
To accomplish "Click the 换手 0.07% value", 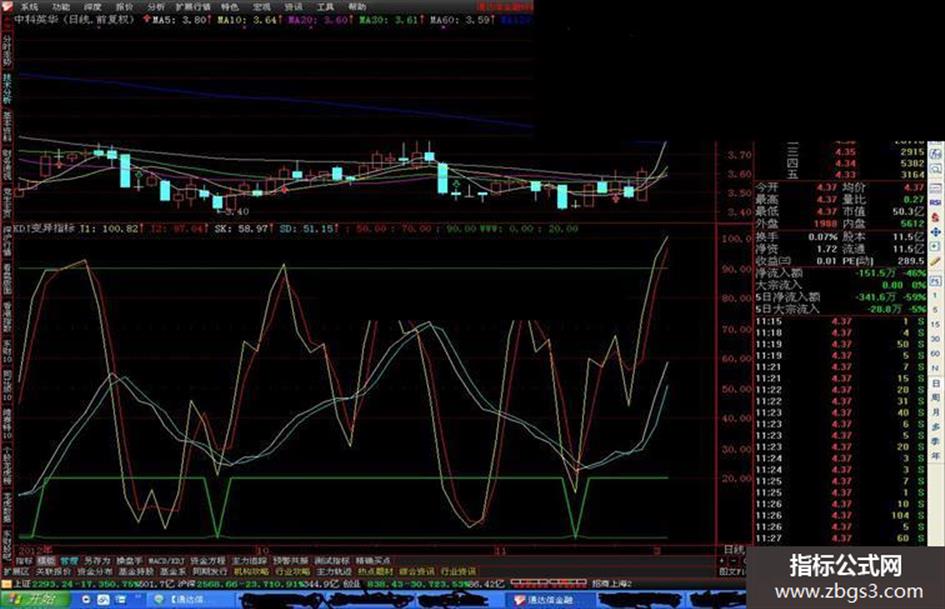I will pos(823,237).
